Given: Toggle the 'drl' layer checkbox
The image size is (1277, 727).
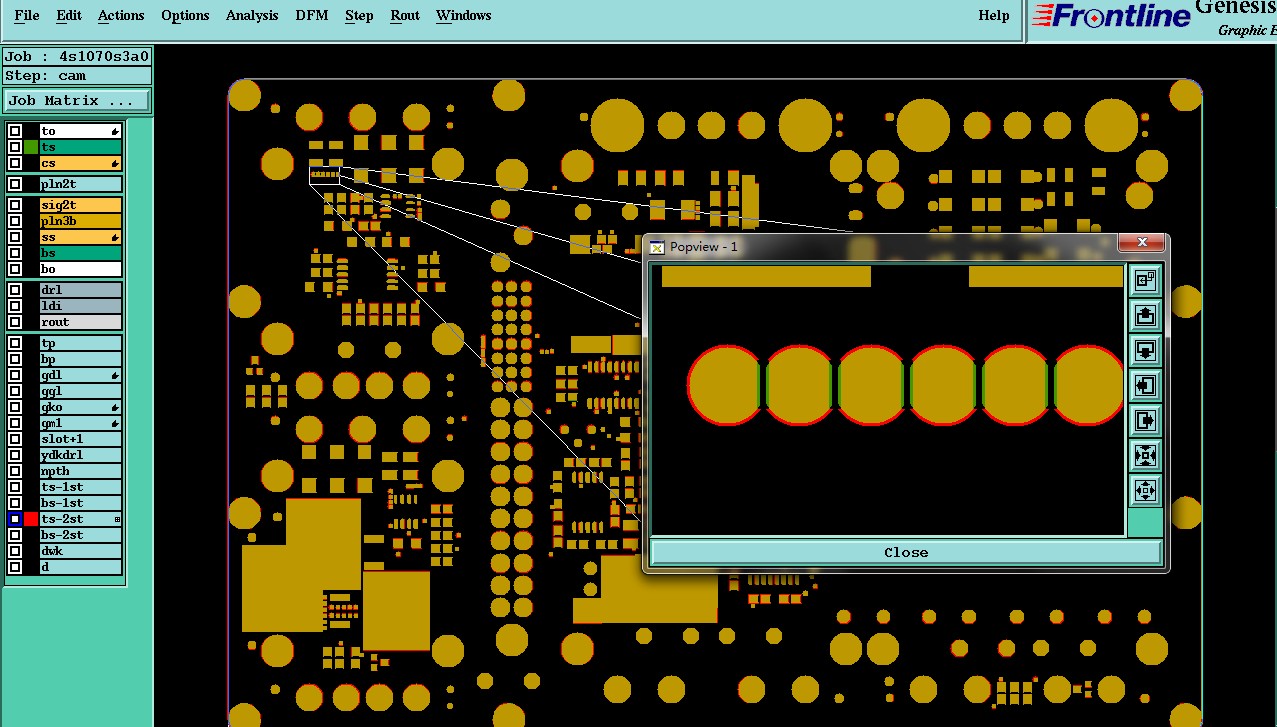Looking at the screenshot, I should [15, 290].
